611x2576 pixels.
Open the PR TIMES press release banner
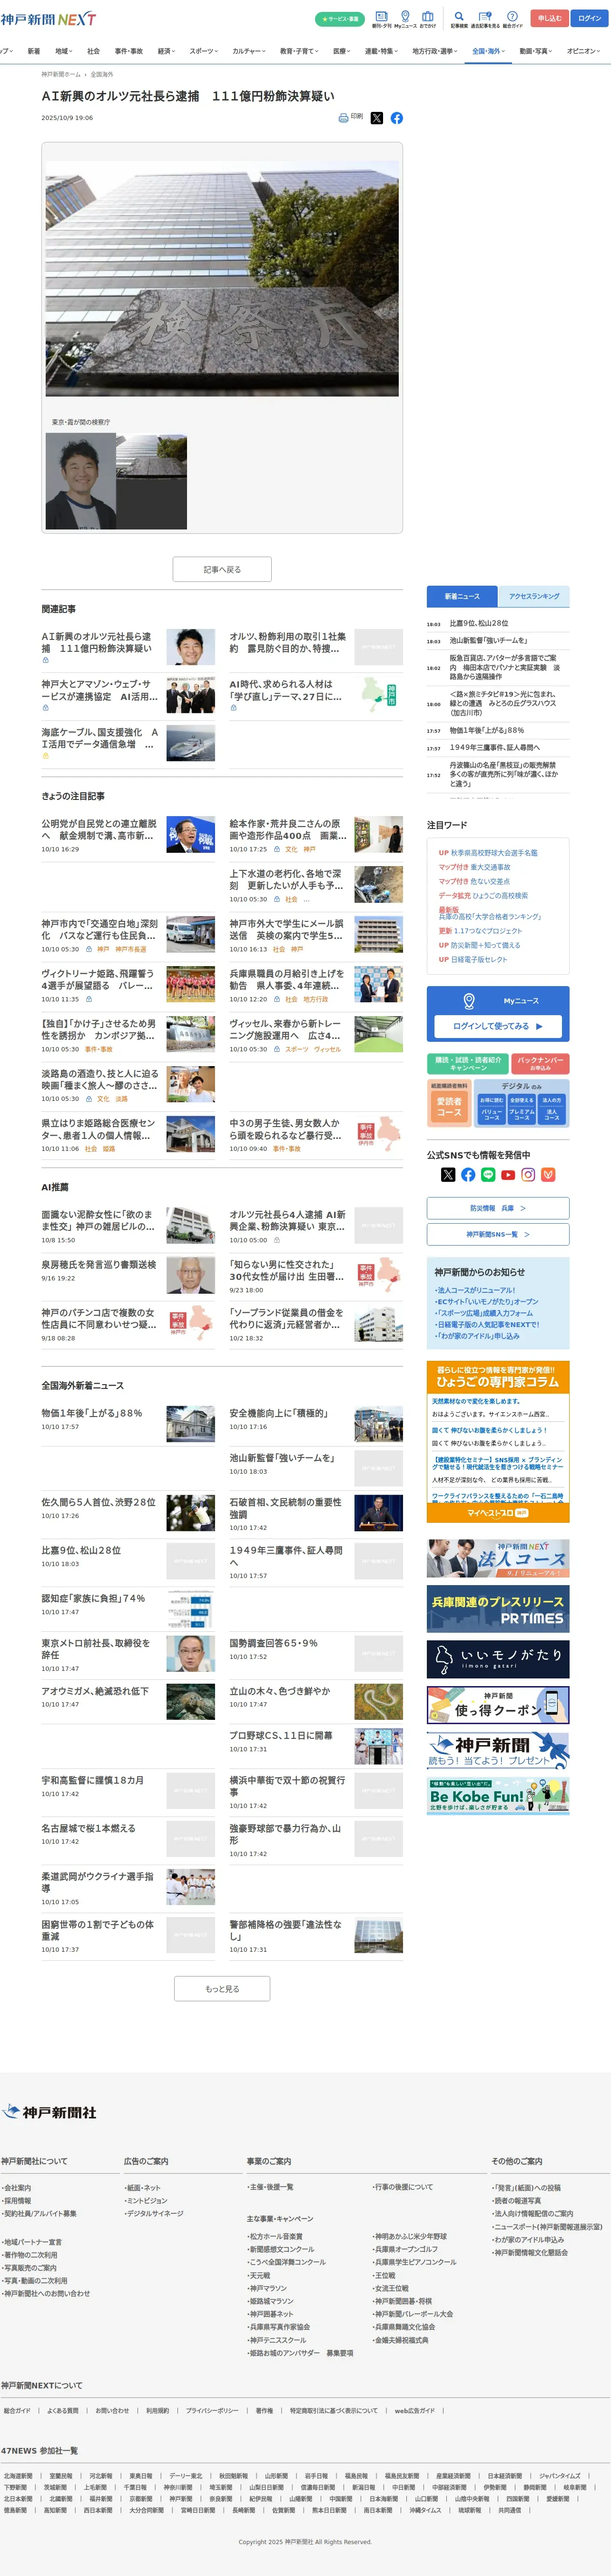point(498,1609)
